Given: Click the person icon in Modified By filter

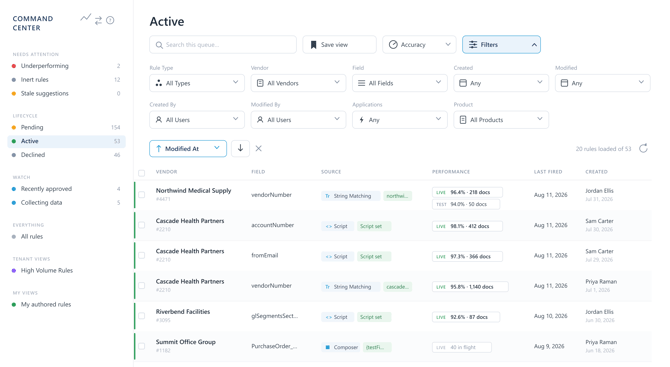Looking at the screenshot, I should tap(260, 120).
